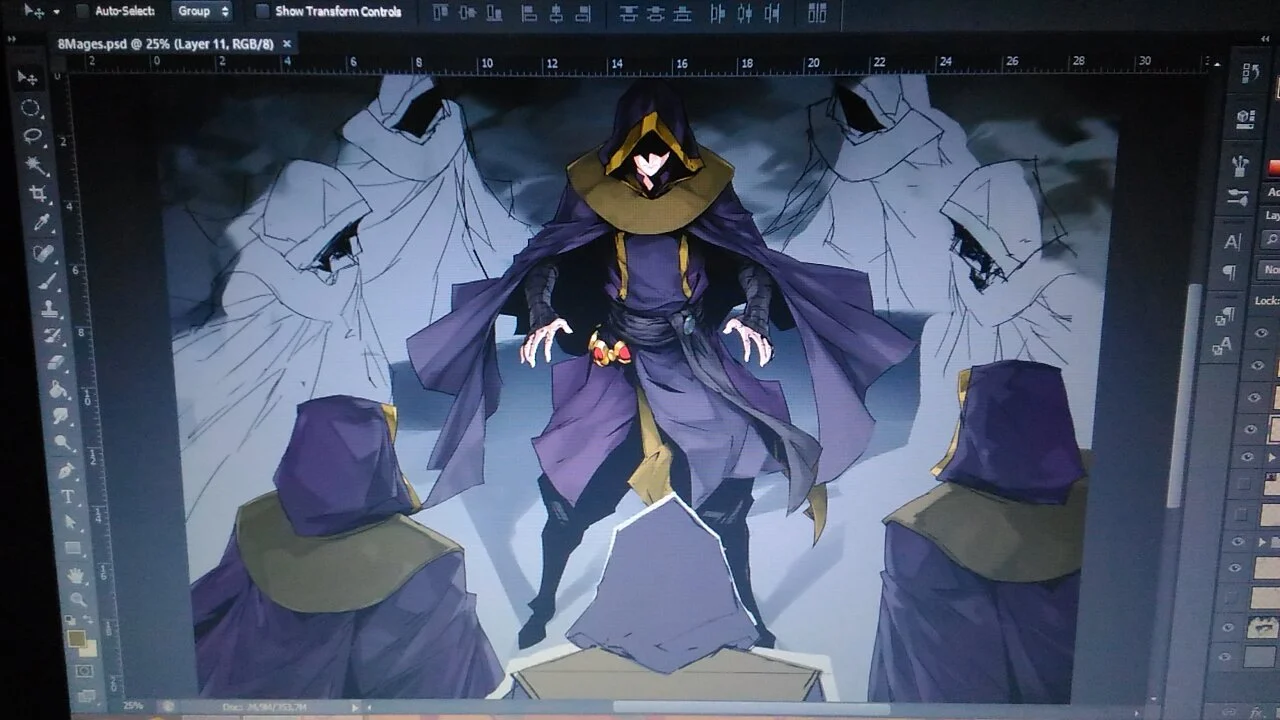Open the layer blend mode dropdown
Viewport: 1280px width, 720px height.
click(x=1270, y=269)
